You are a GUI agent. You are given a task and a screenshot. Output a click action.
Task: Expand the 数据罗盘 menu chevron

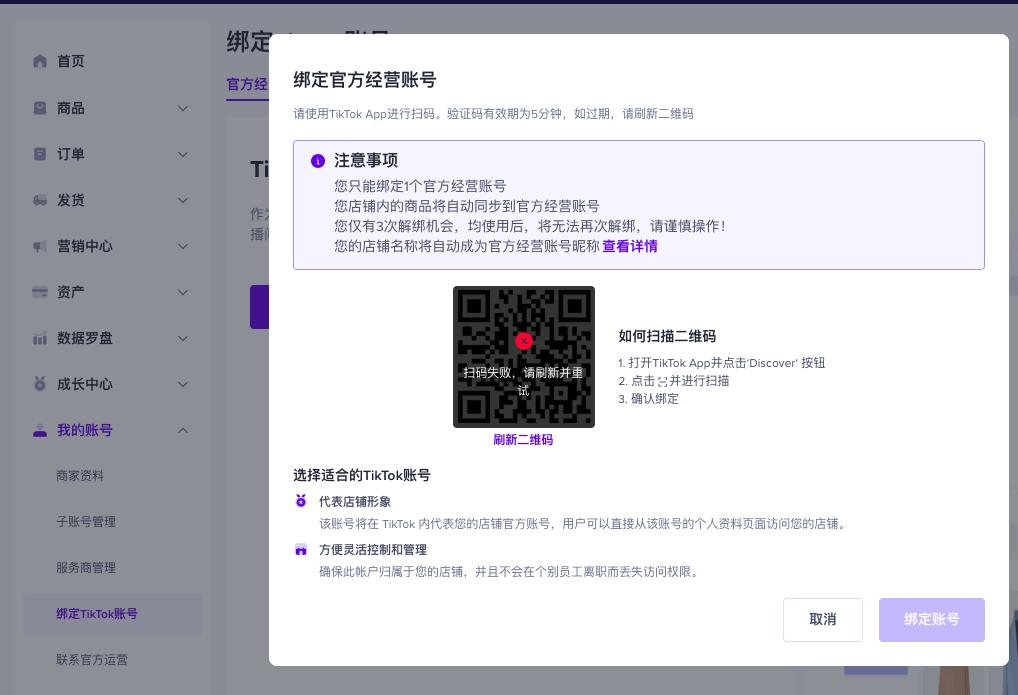(183, 338)
